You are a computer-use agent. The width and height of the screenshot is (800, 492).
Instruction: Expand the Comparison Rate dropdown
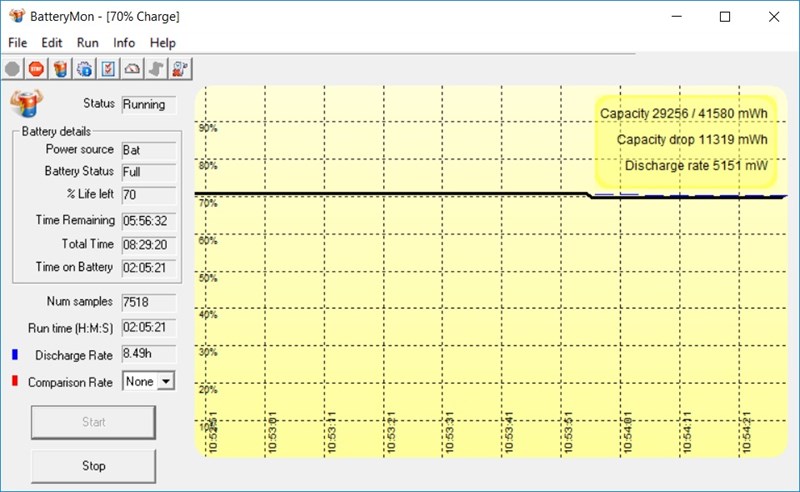pos(166,381)
